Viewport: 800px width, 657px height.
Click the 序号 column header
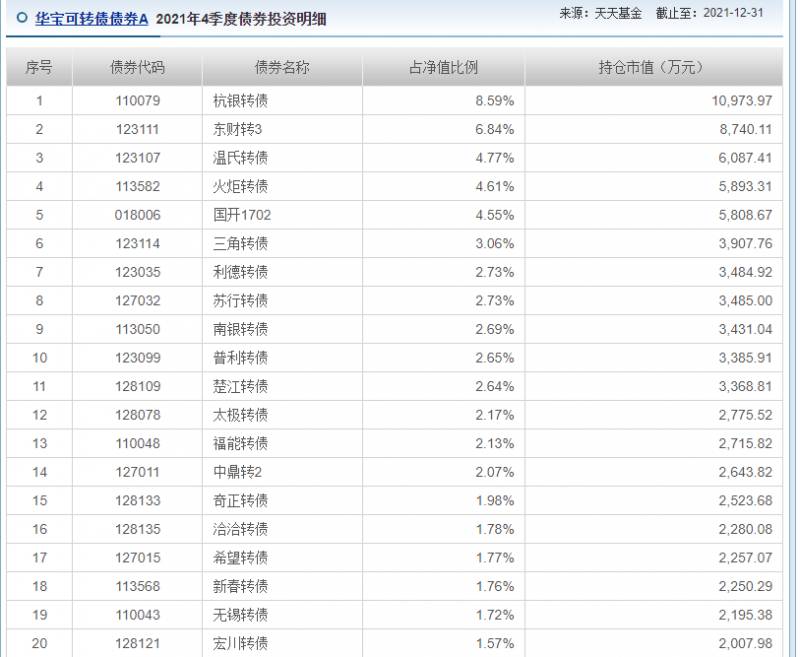coord(39,67)
